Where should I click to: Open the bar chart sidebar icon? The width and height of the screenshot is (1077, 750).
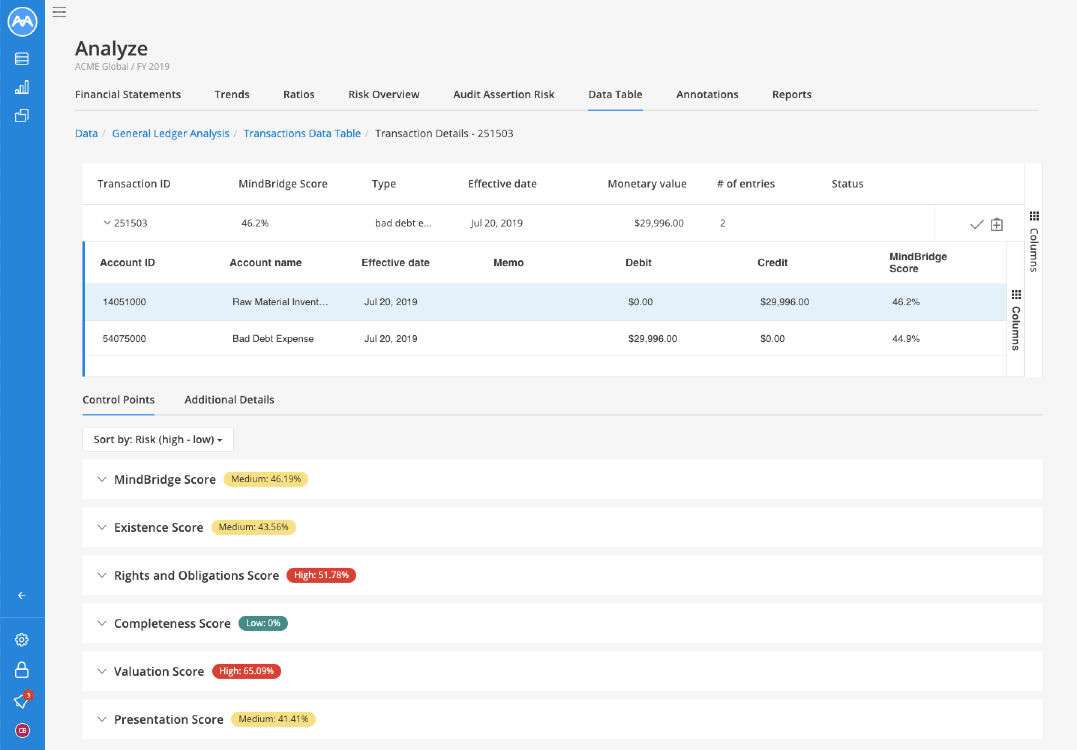(22, 87)
